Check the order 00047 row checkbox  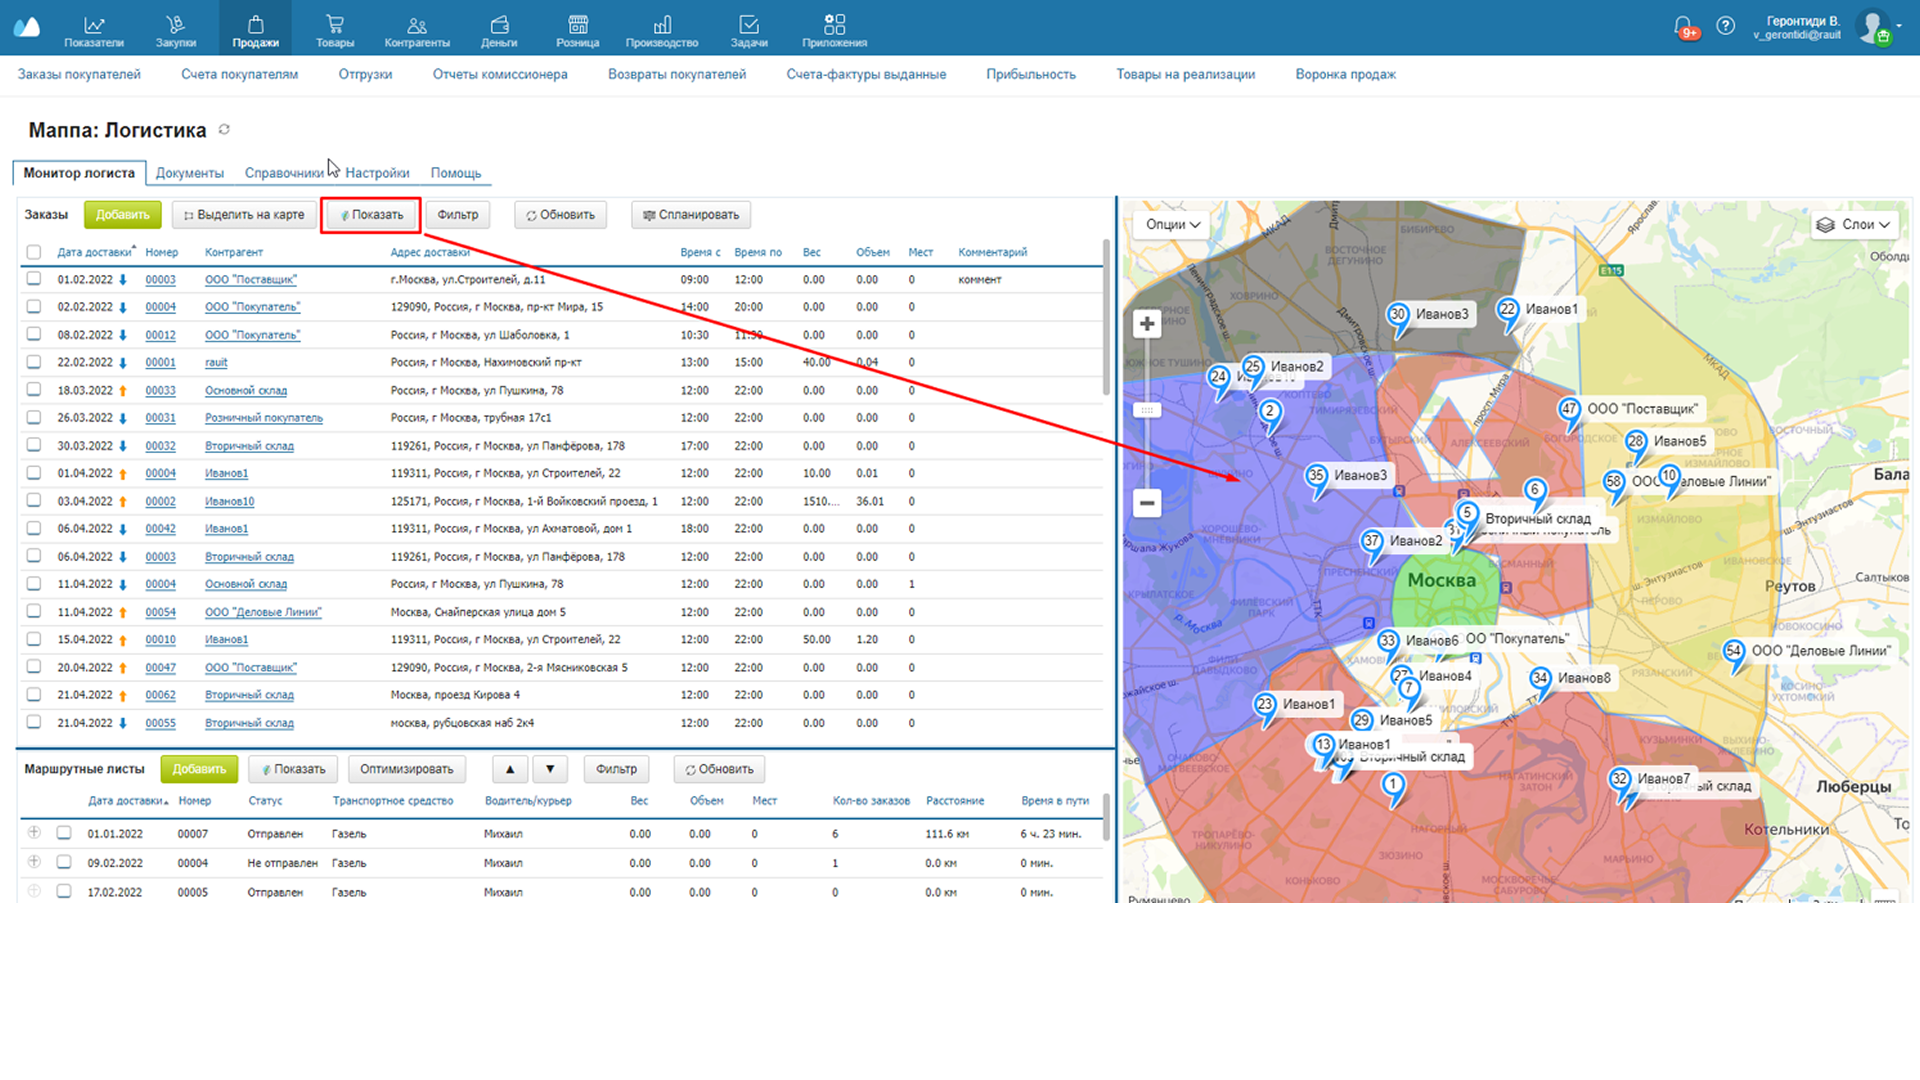[x=34, y=667]
